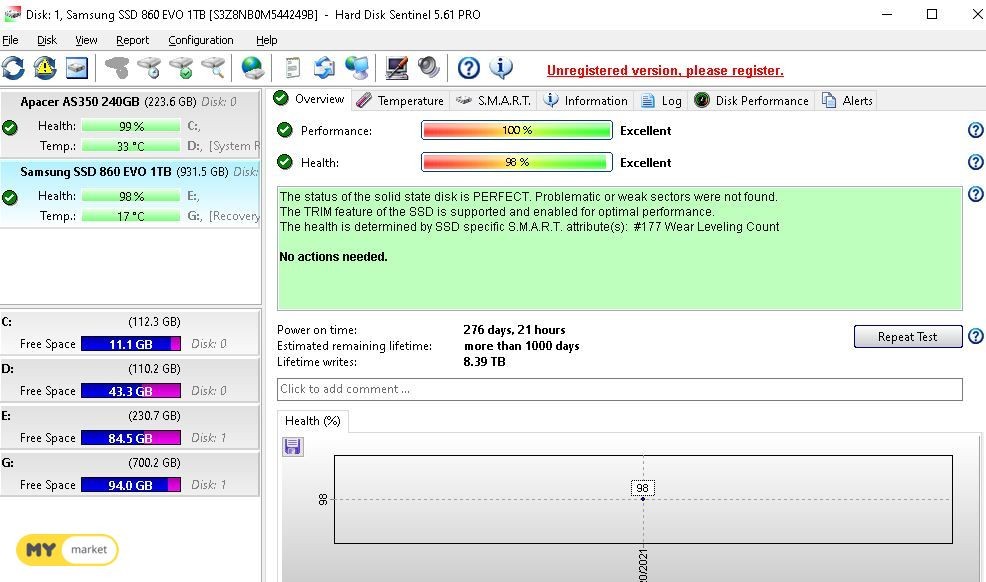Click the help icon next to Health bar
Screen dimensions: 986x582
pyautogui.click(x=975, y=162)
